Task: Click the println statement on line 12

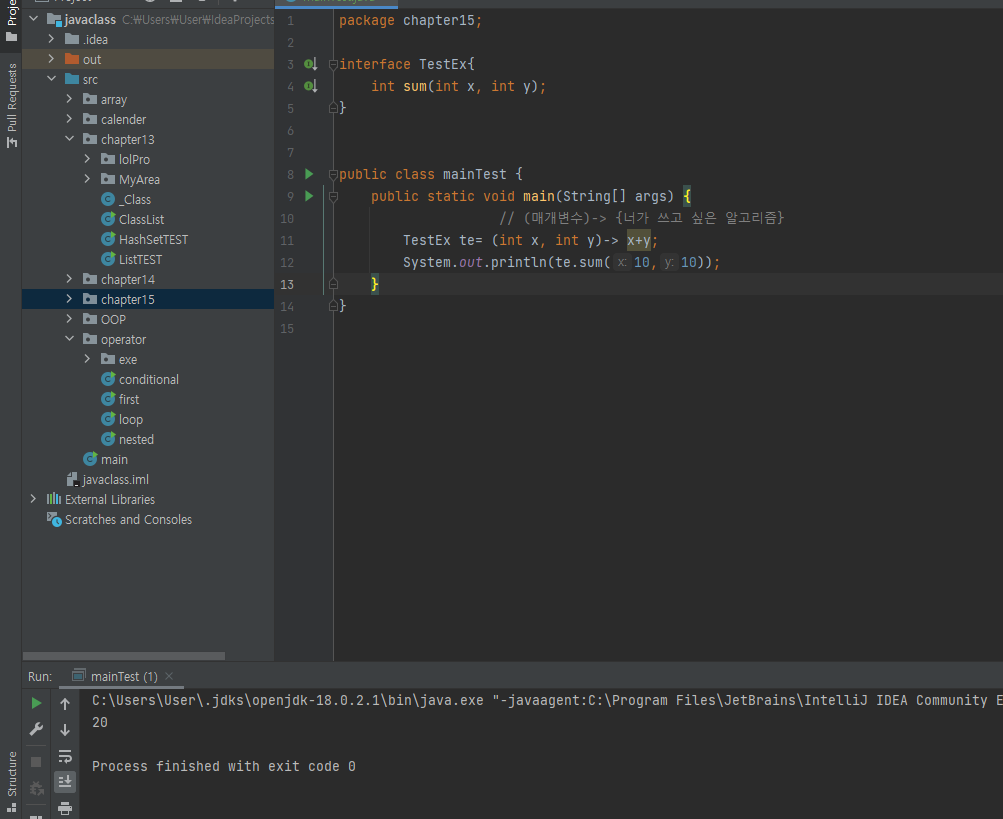Action: pos(561,262)
